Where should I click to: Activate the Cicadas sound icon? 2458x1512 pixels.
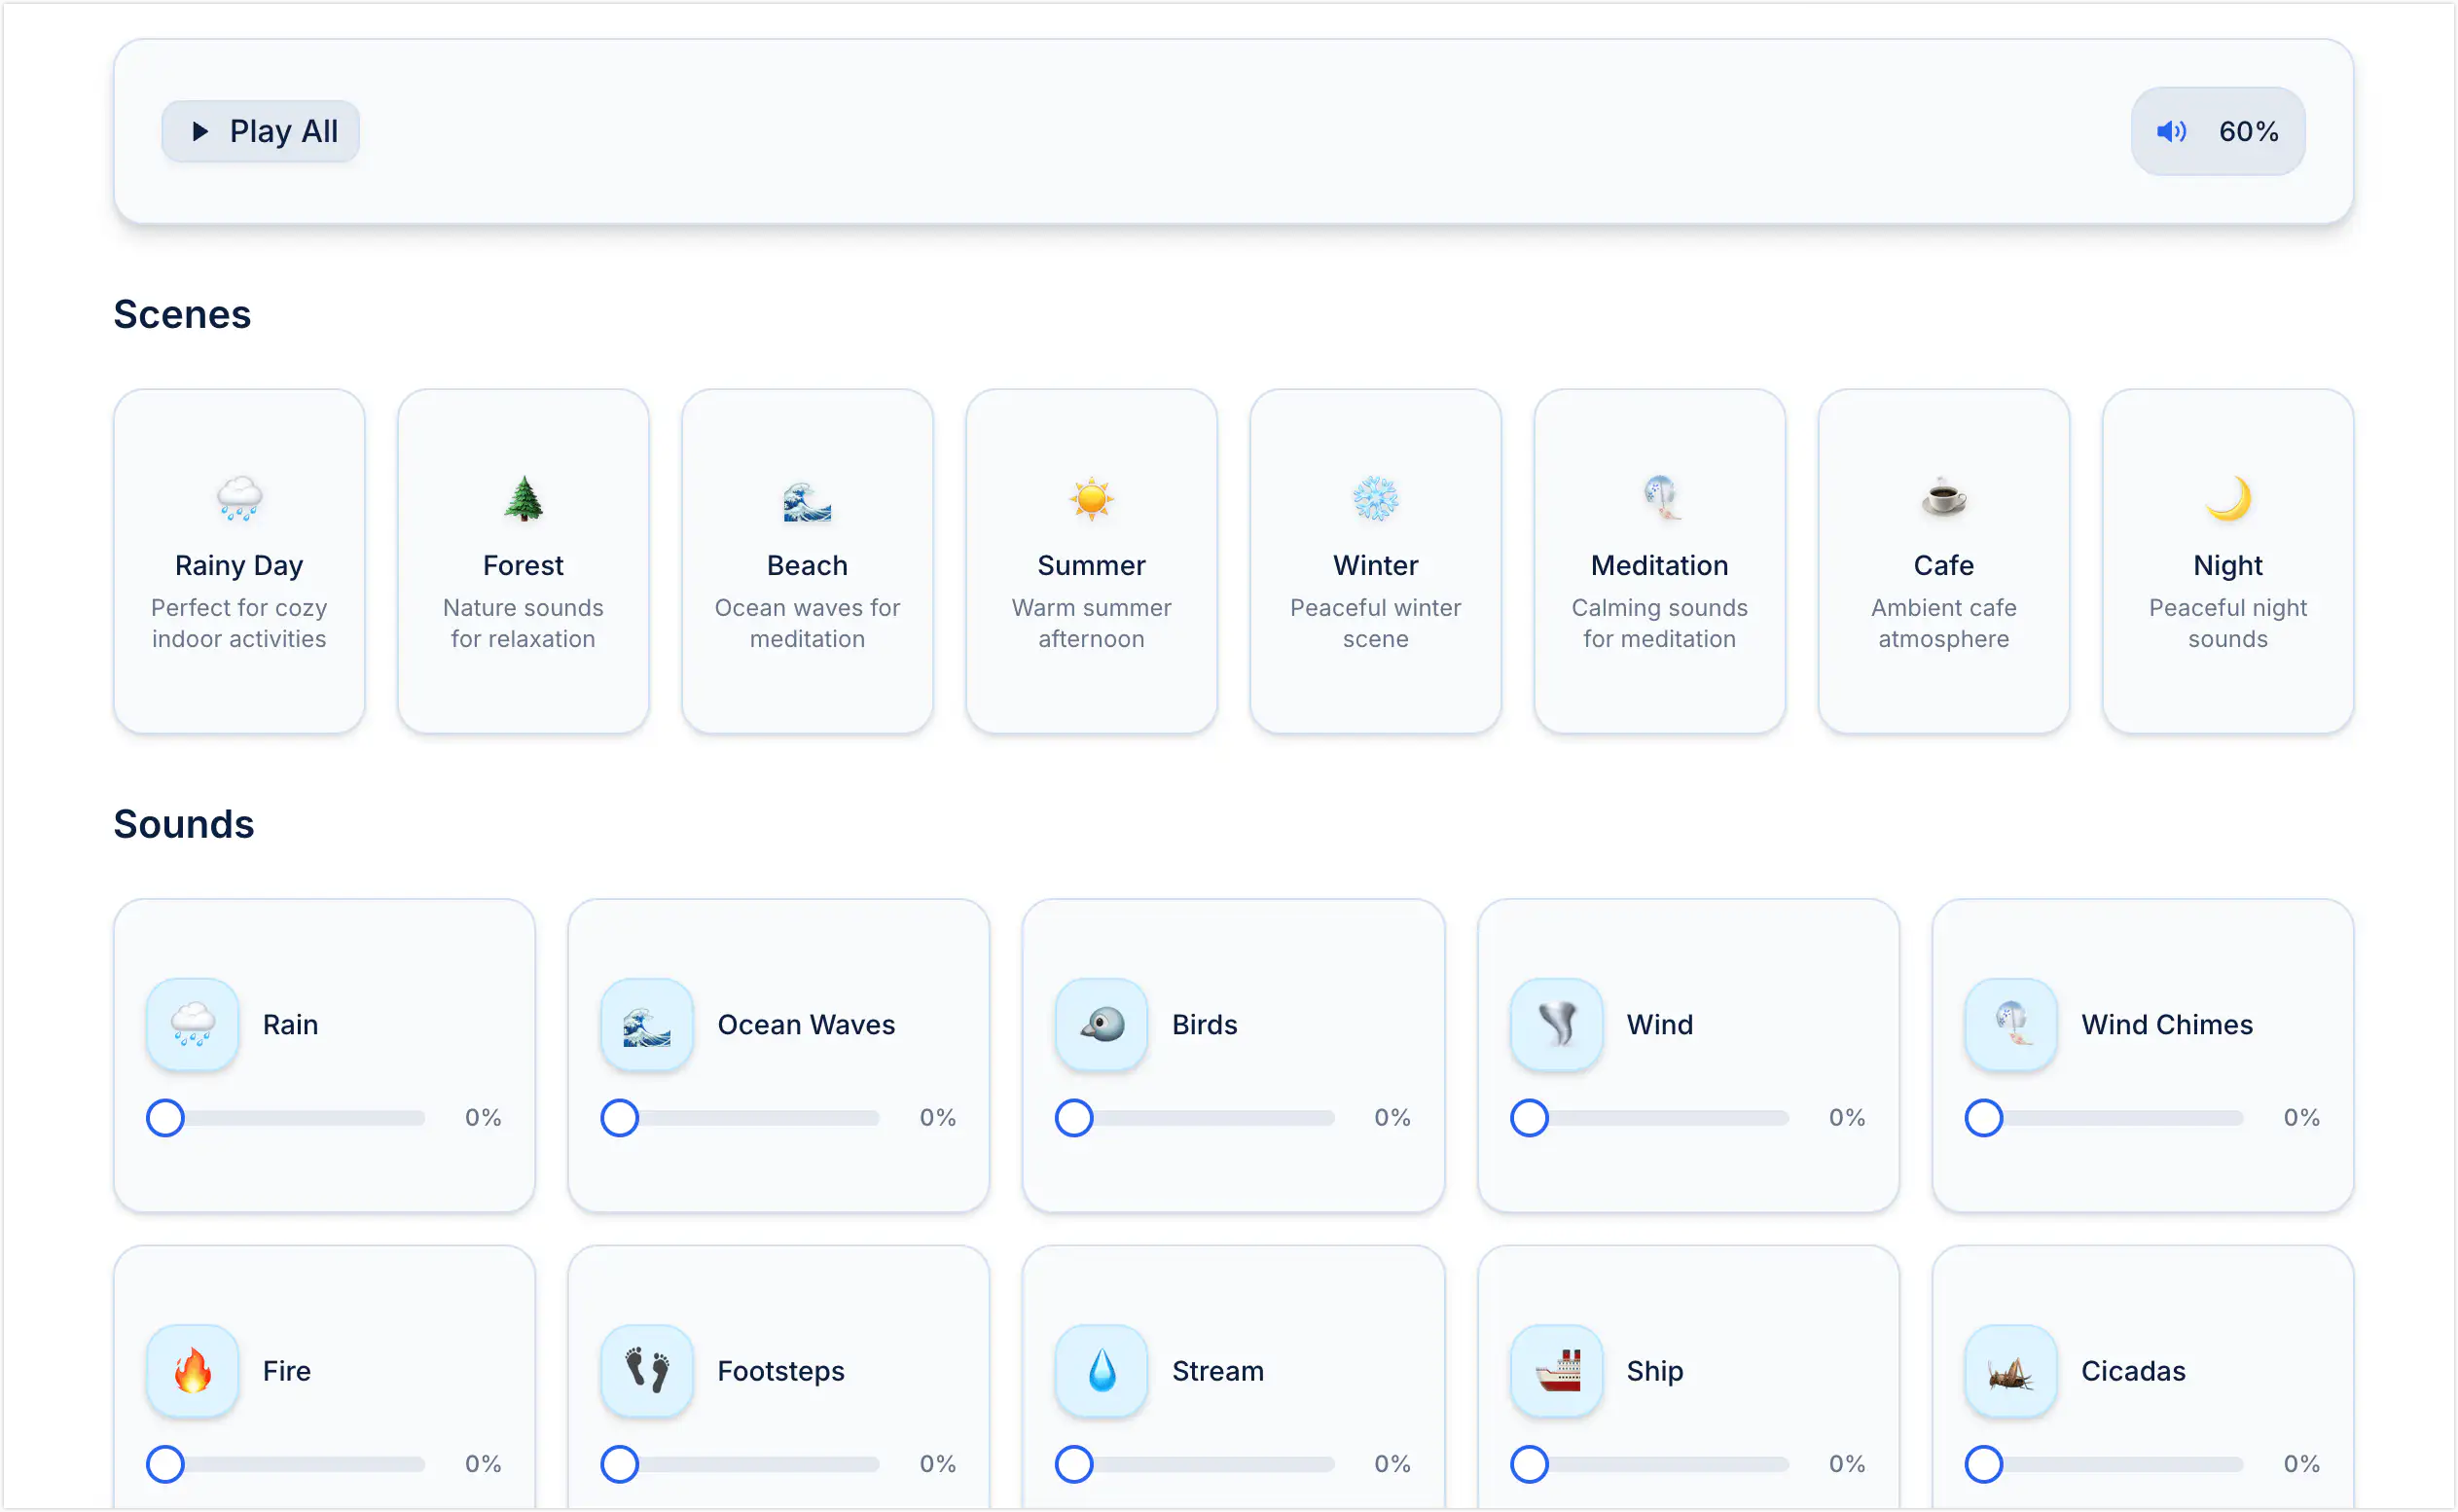coord(2010,1370)
